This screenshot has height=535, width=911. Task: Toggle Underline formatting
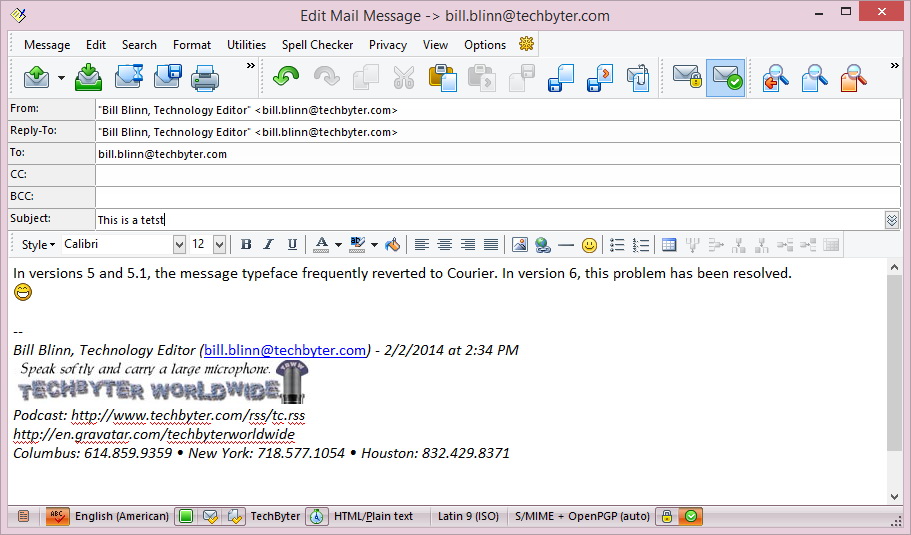coord(292,245)
